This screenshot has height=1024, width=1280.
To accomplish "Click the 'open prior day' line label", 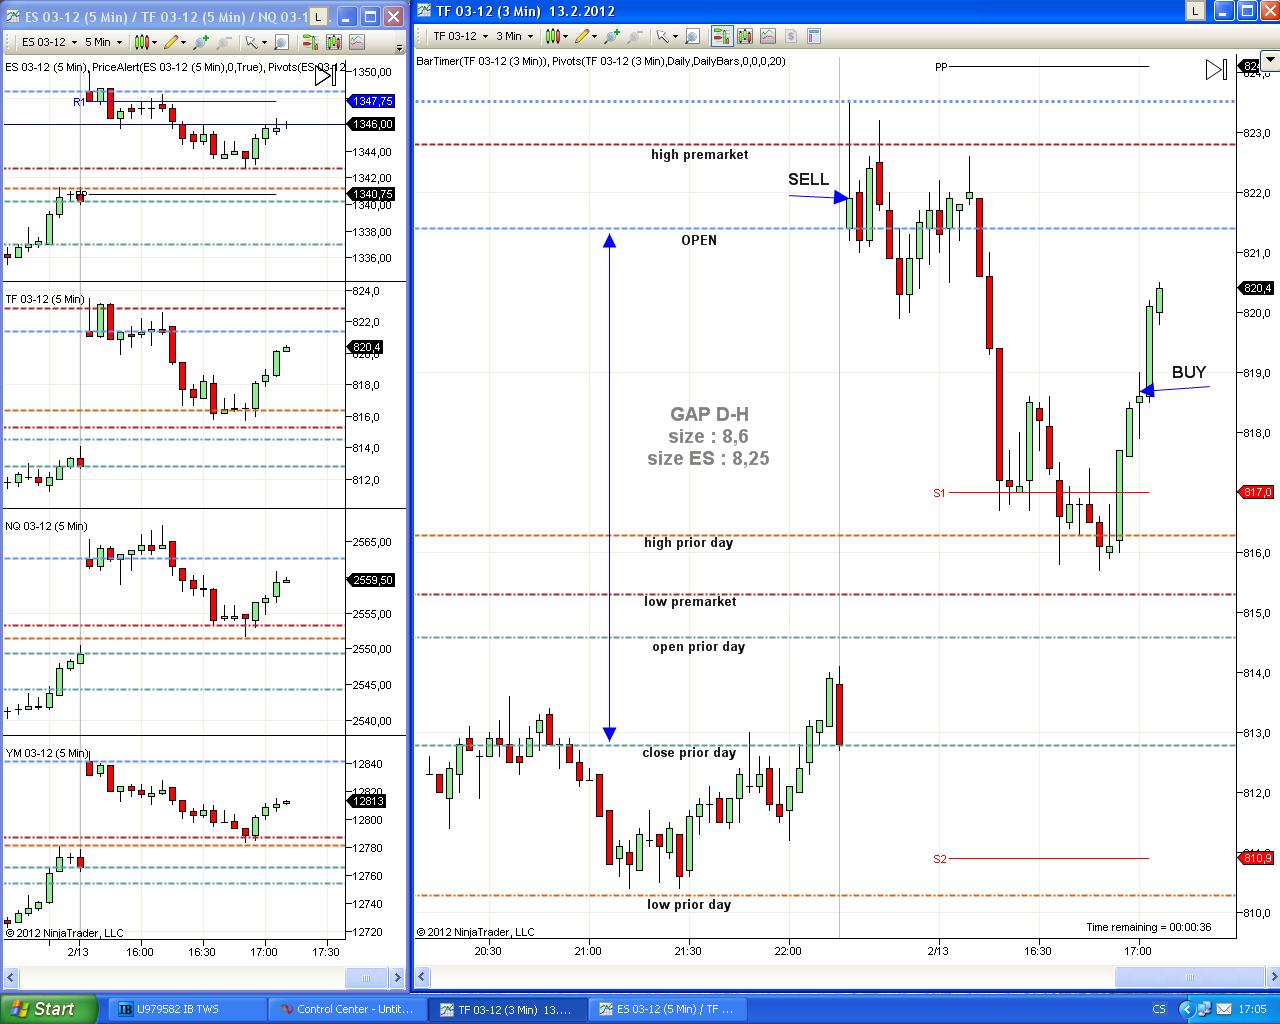I will coord(699,646).
